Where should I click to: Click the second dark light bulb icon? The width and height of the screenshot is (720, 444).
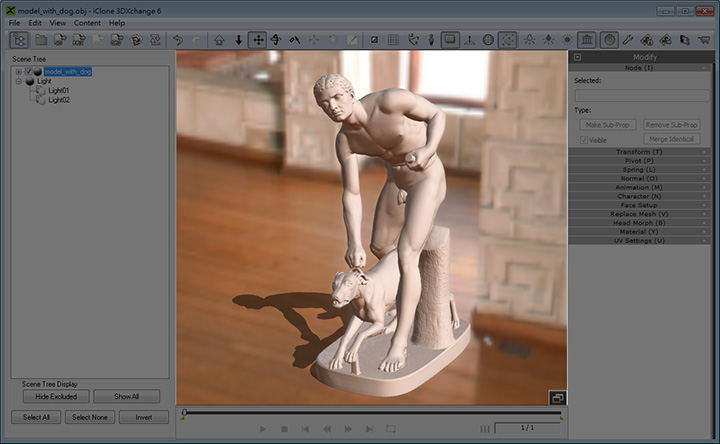(548, 40)
